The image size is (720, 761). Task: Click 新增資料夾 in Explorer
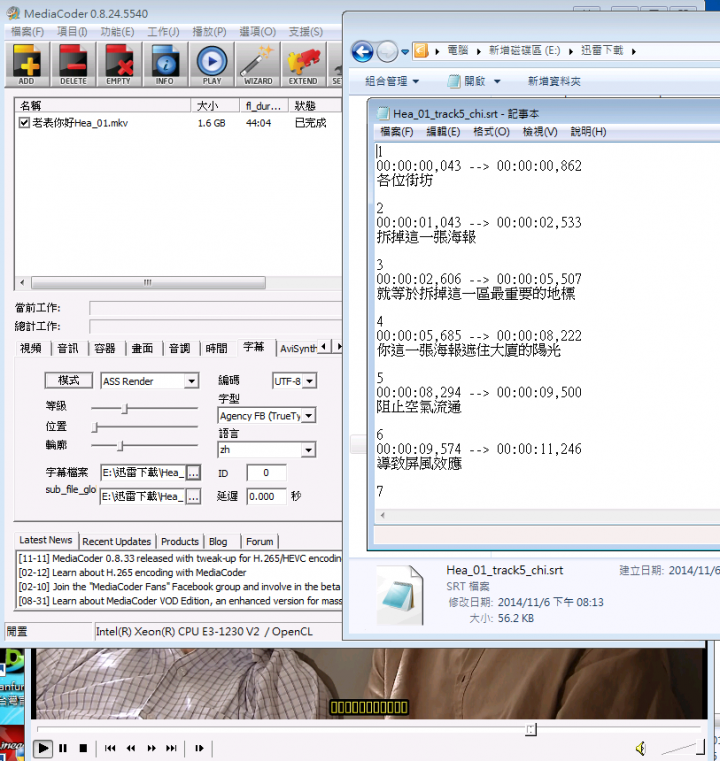[x=554, y=81]
